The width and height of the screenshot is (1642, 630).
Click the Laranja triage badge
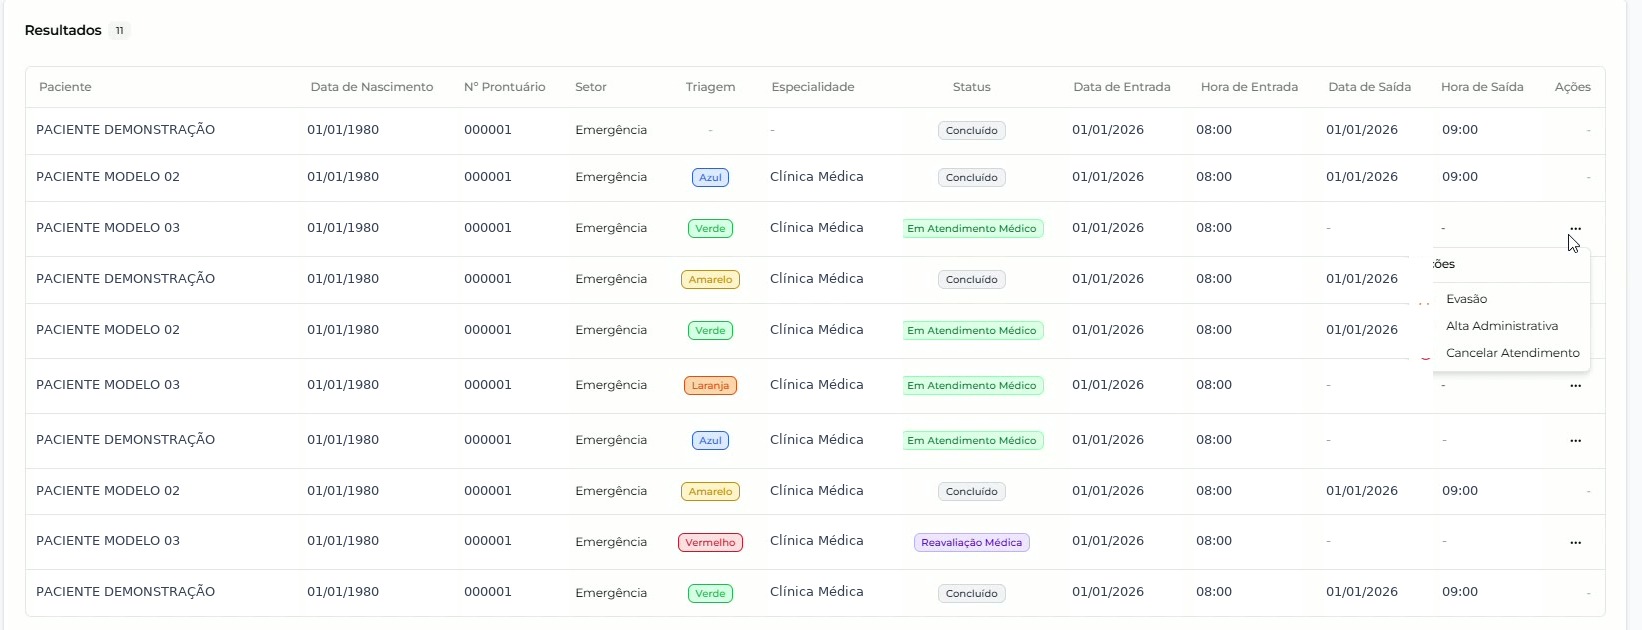[x=710, y=386]
